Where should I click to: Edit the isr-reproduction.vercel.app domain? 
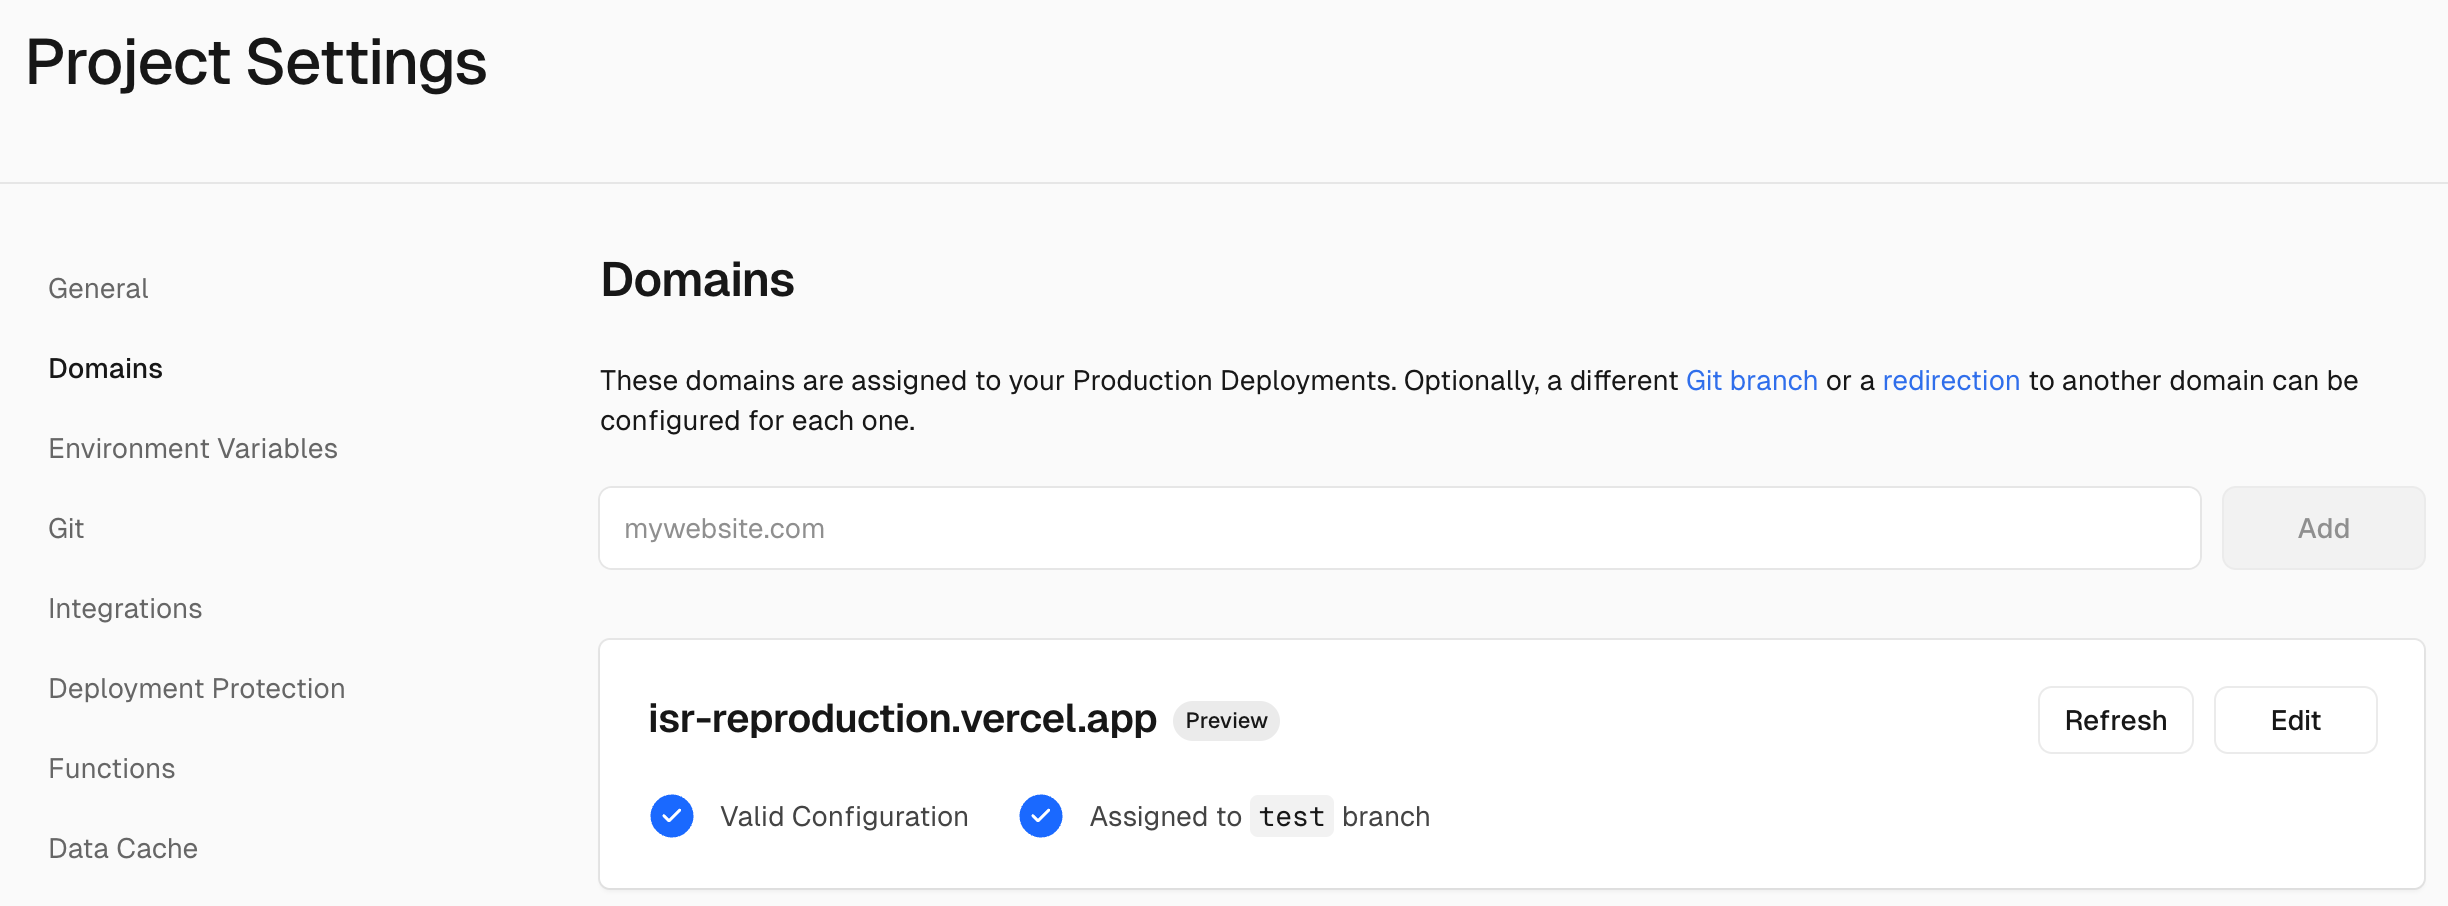pos(2295,720)
